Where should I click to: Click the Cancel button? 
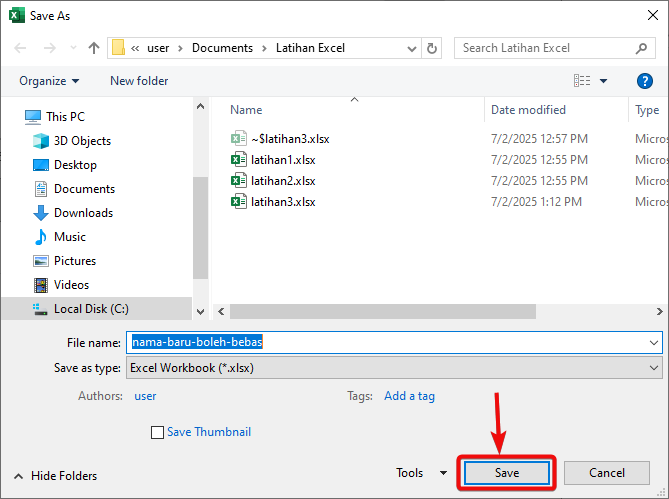coord(607,473)
